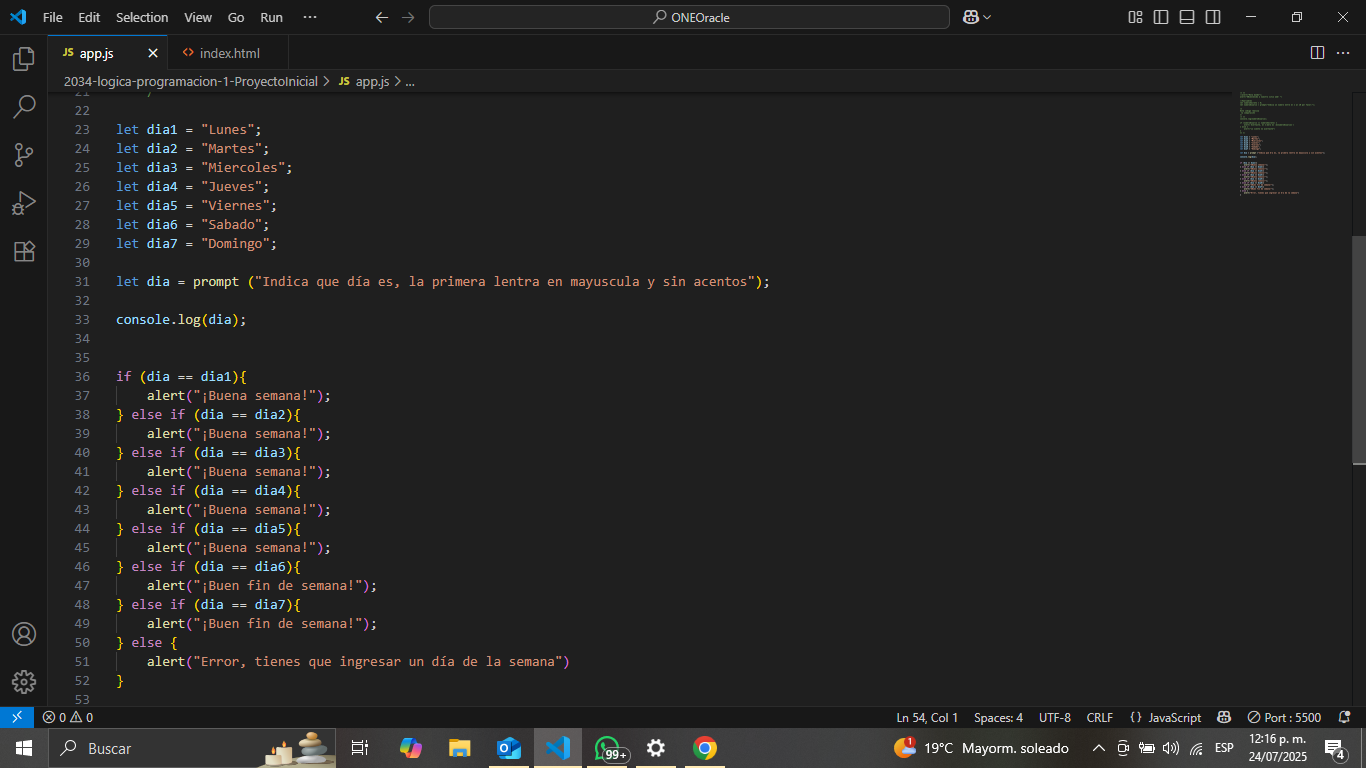The height and width of the screenshot is (768, 1366).
Task: Click the "Error, tienes que ingresar" alert line
Action: pyautogui.click(x=358, y=661)
